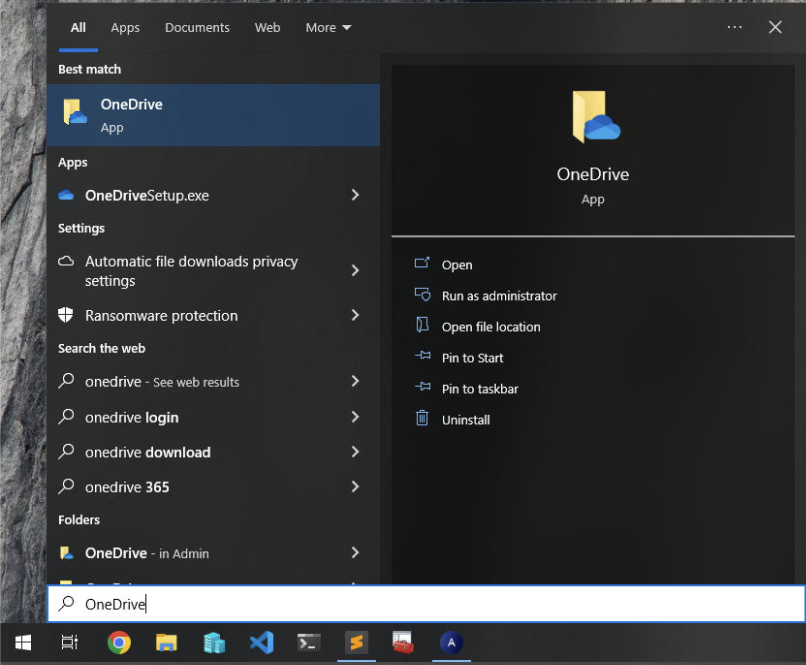Screen dimensions: 806x665
Task: Click the Open icon in the actions list
Action: pyautogui.click(x=422, y=263)
